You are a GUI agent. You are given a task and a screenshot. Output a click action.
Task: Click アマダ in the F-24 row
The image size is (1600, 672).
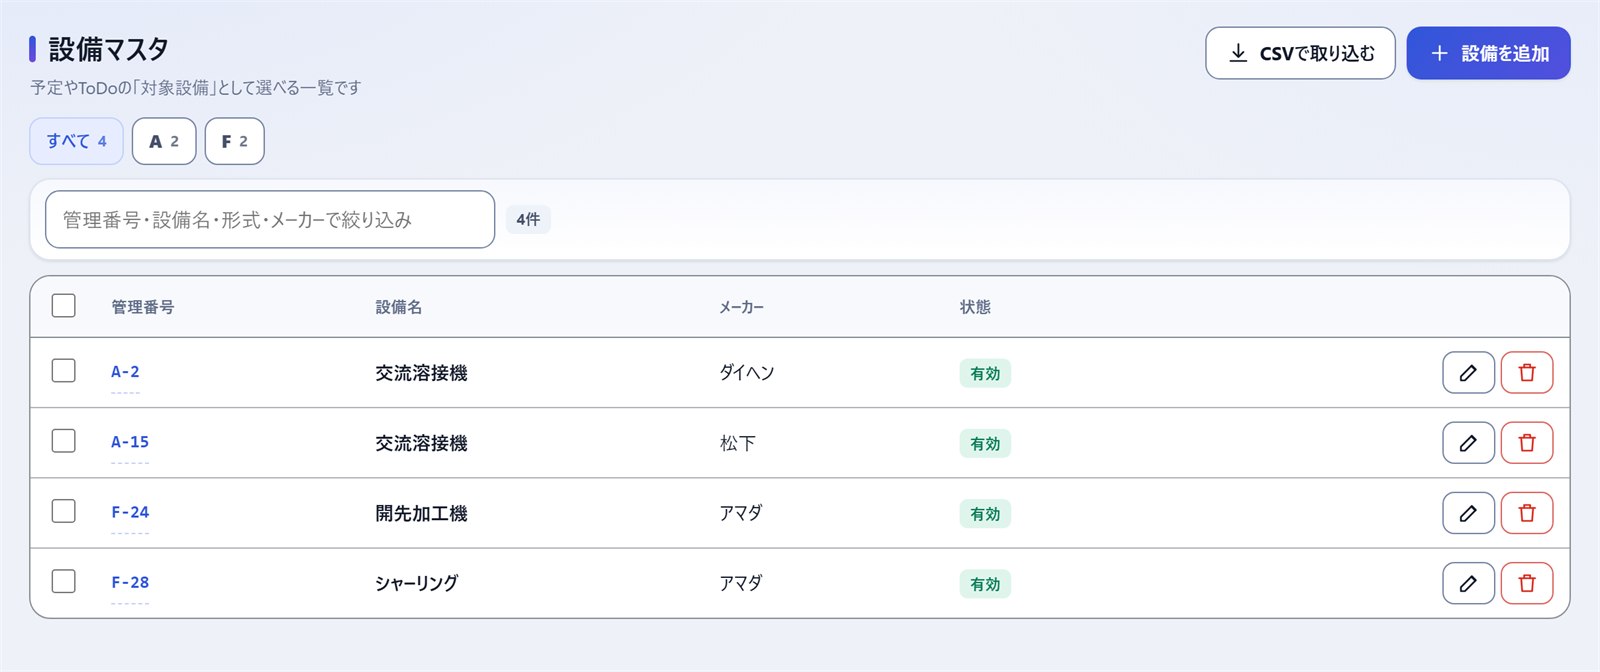[741, 513]
